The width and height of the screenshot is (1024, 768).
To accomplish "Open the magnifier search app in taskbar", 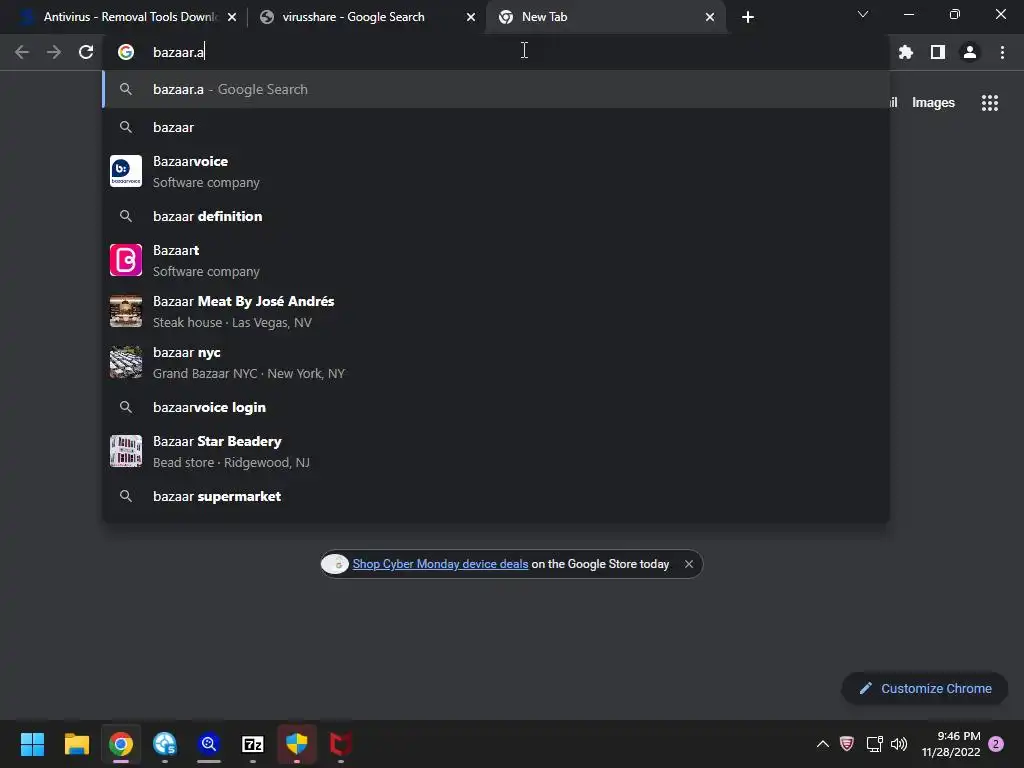I will [209, 744].
